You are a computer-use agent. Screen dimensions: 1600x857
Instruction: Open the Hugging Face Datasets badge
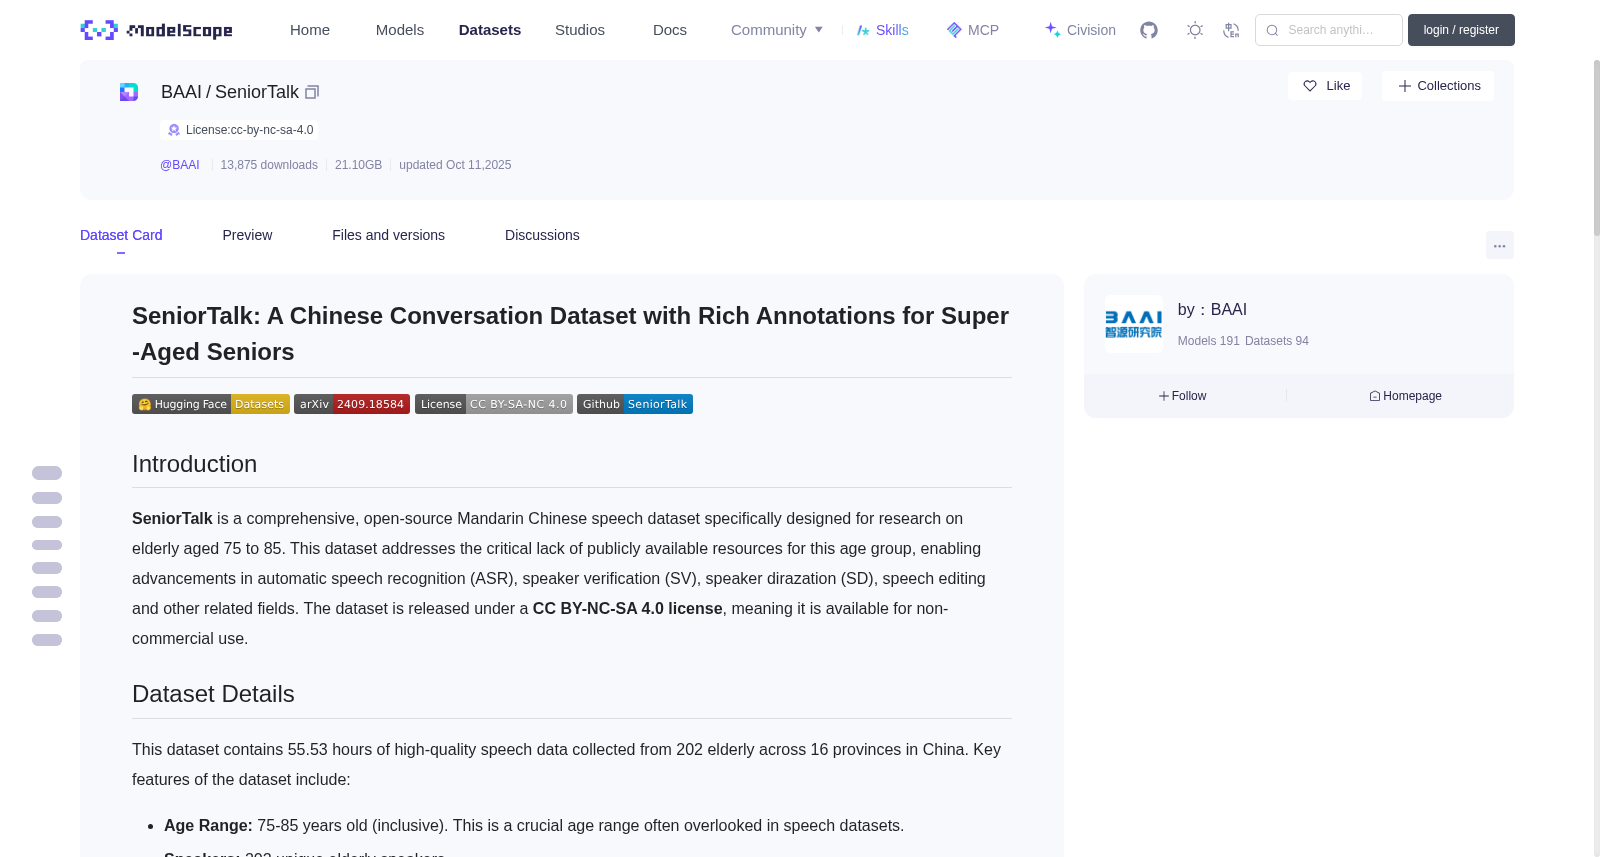(211, 404)
